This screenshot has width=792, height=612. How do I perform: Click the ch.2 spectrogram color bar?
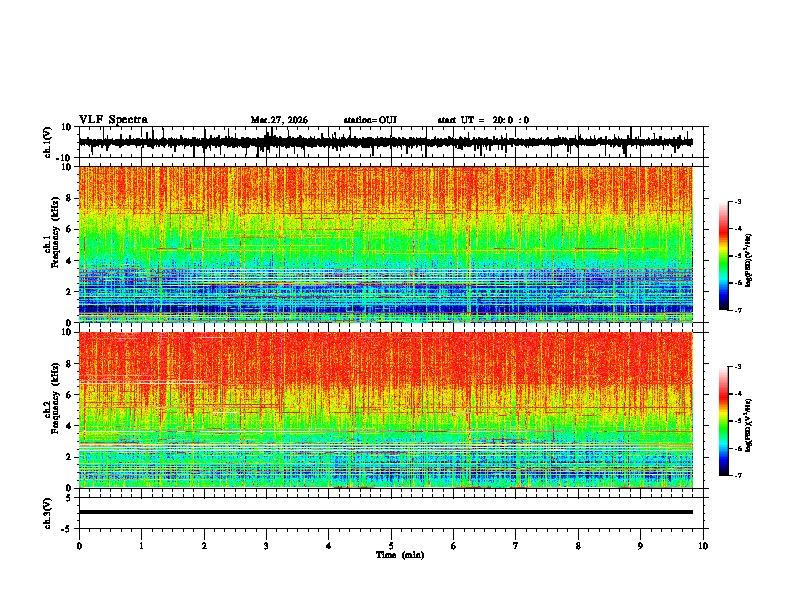(723, 421)
